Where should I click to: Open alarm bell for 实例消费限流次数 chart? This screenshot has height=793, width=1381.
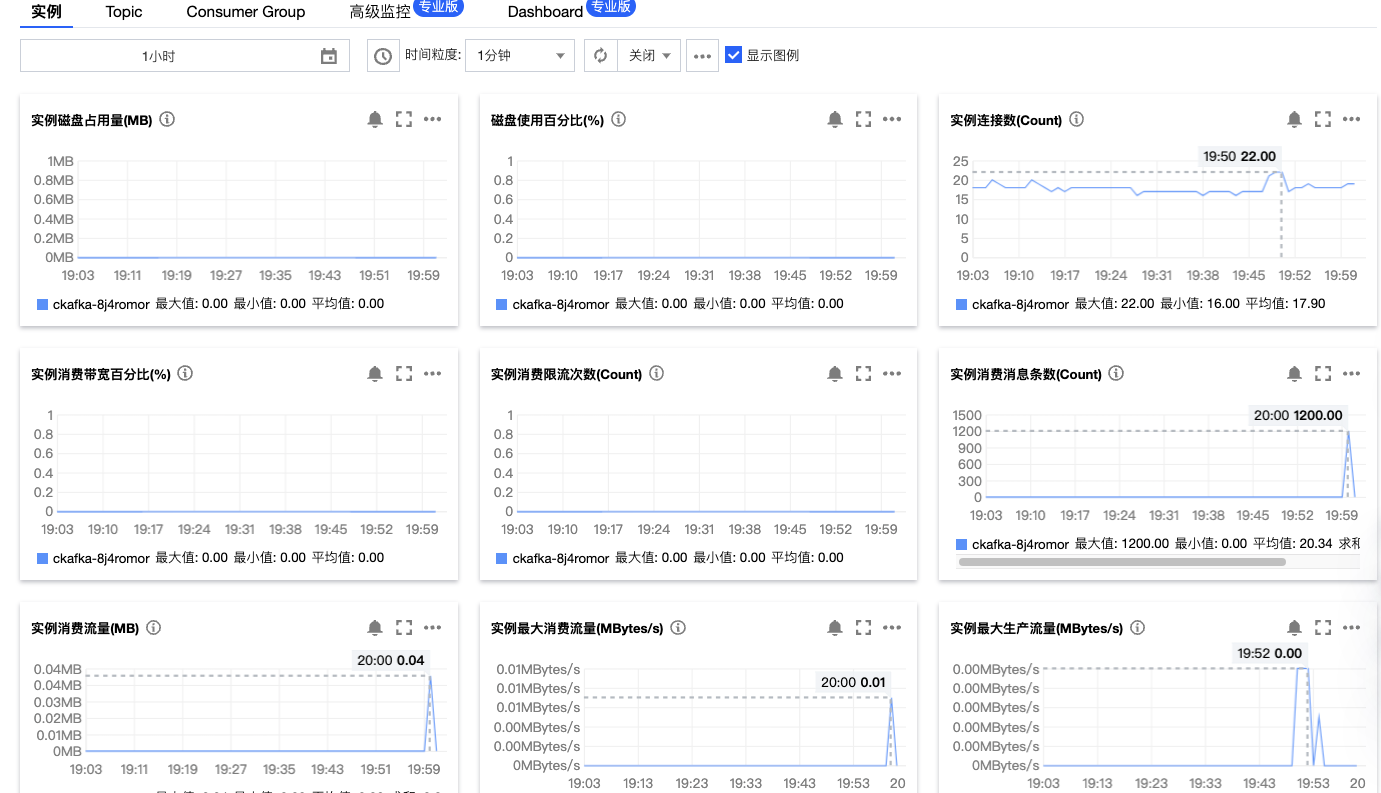pyautogui.click(x=835, y=373)
